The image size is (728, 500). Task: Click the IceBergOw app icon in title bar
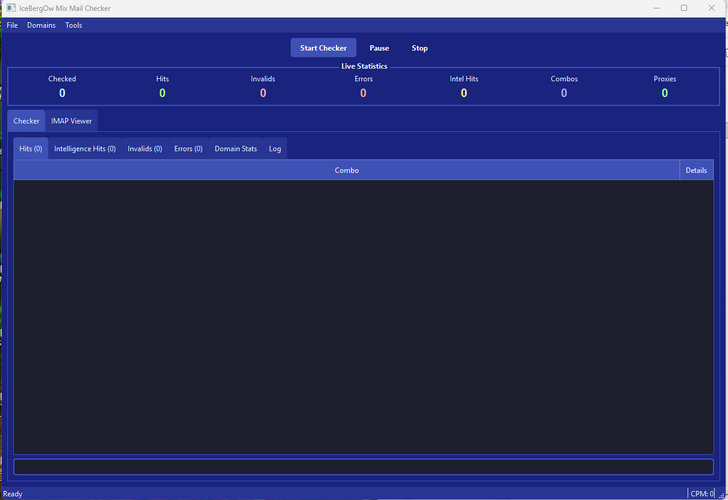tap(10, 8)
